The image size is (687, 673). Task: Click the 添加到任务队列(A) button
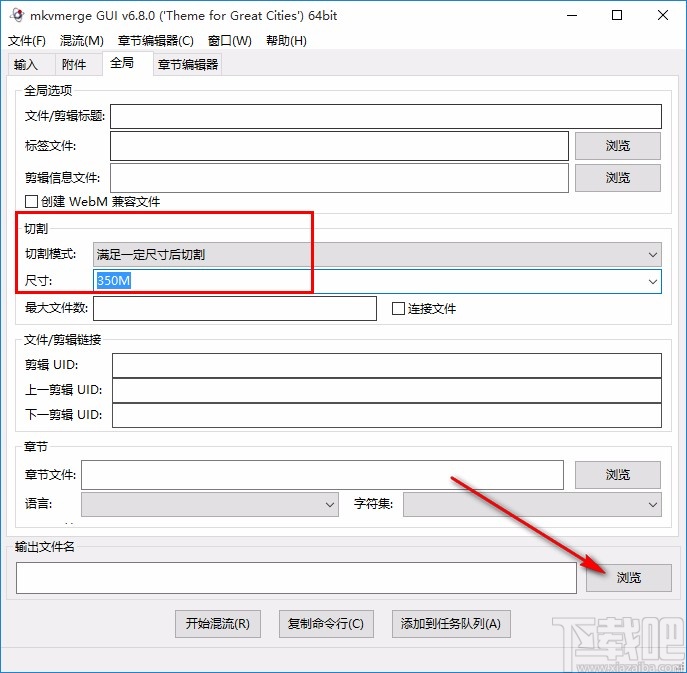pyautogui.click(x=451, y=624)
